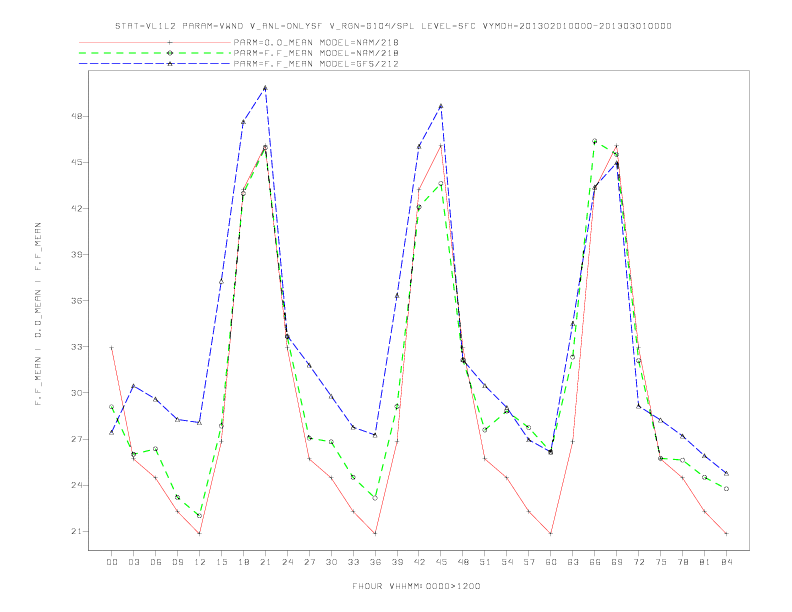Click the chart title starting with STAT=VL1L2
The image size is (792, 612).
[x=393, y=26]
